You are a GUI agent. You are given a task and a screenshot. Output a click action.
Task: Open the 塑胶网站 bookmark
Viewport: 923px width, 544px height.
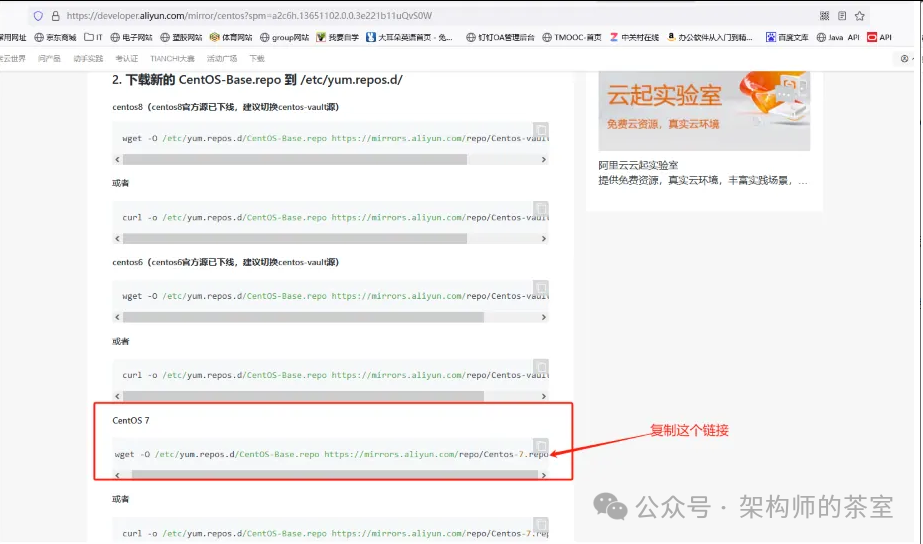point(181,37)
